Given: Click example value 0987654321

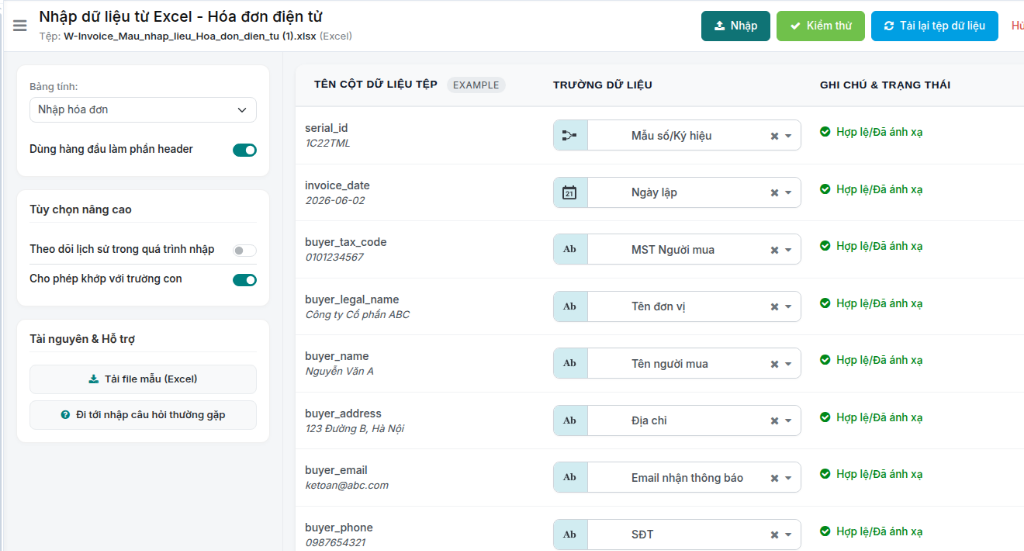Looking at the screenshot, I should 336,543.
